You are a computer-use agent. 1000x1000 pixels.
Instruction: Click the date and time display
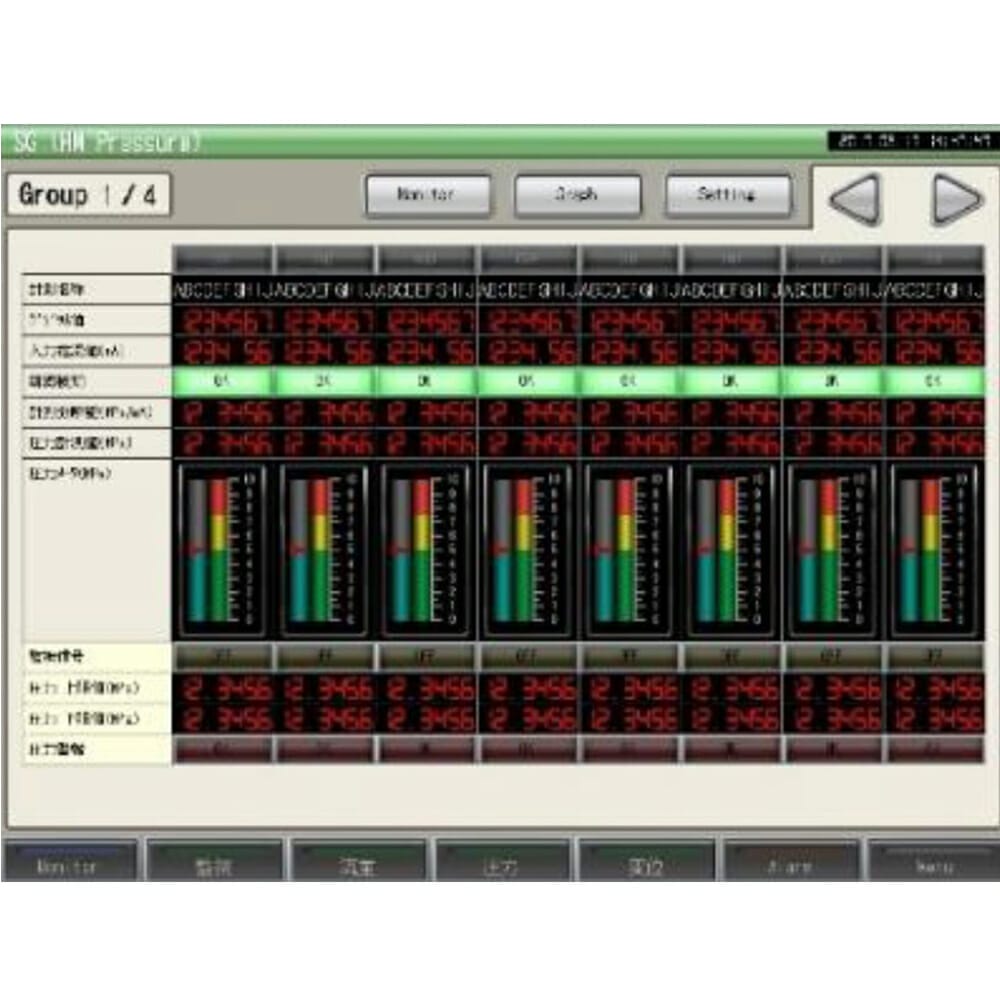[909, 141]
